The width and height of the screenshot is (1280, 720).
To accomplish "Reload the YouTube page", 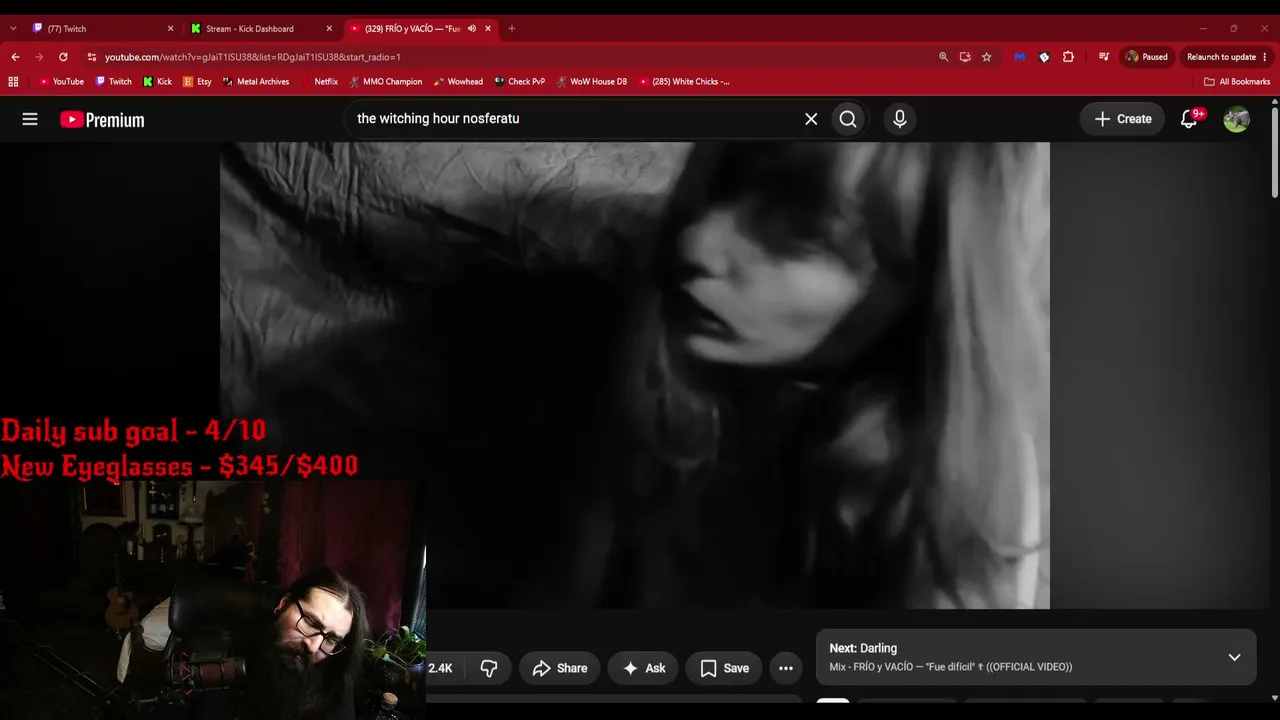I will [63, 57].
